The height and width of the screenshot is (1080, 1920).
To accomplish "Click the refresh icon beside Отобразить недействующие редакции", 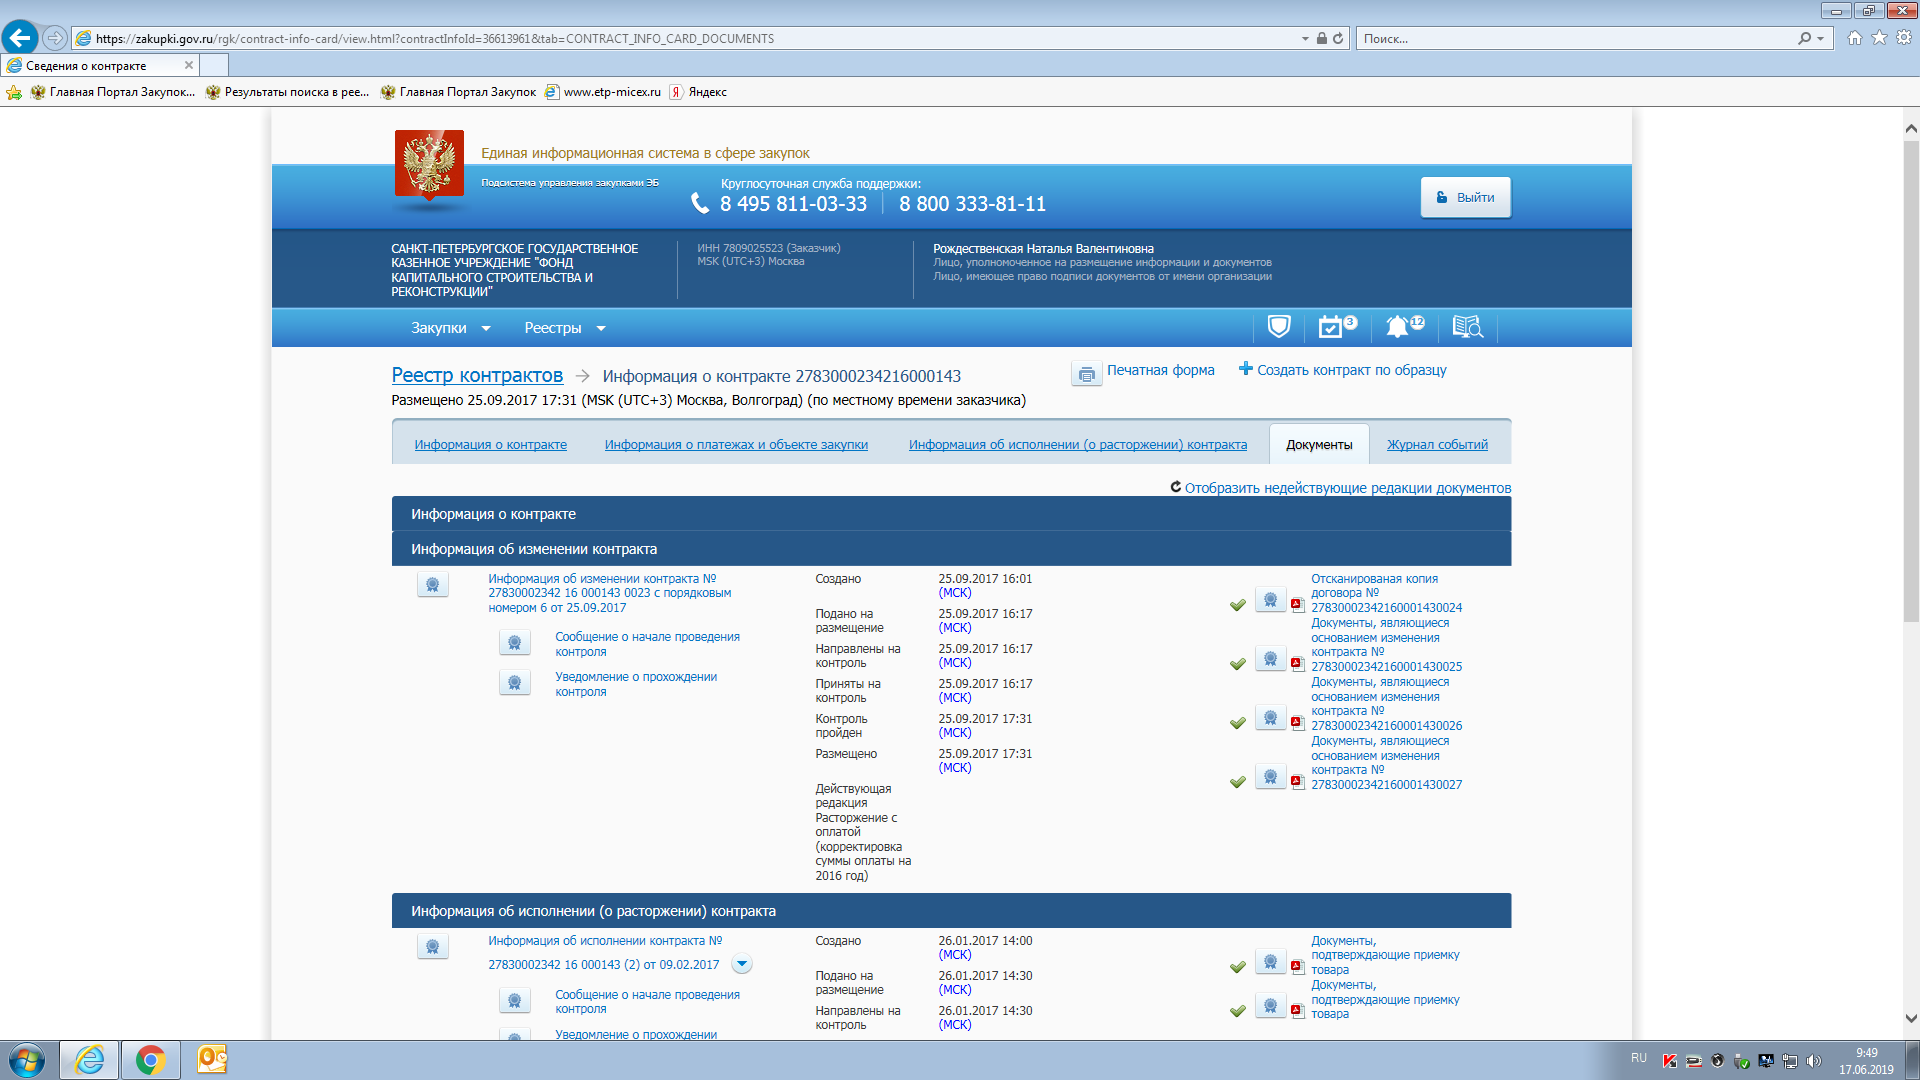I will point(1176,487).
